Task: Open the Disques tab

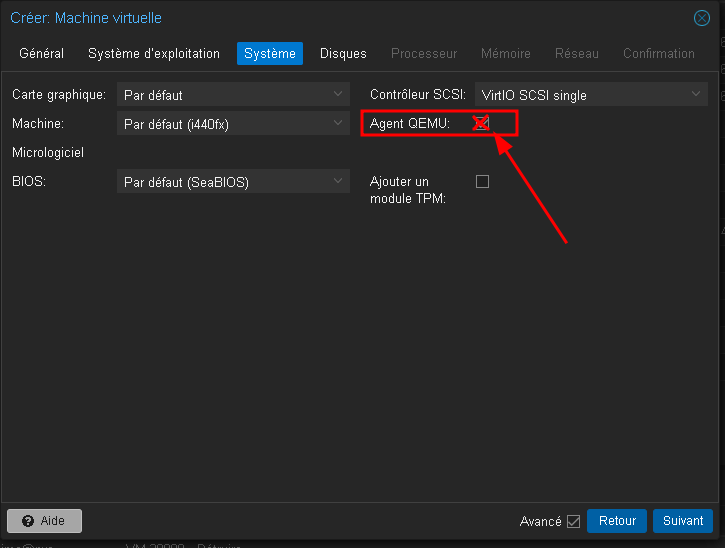Action: point(343,54)
